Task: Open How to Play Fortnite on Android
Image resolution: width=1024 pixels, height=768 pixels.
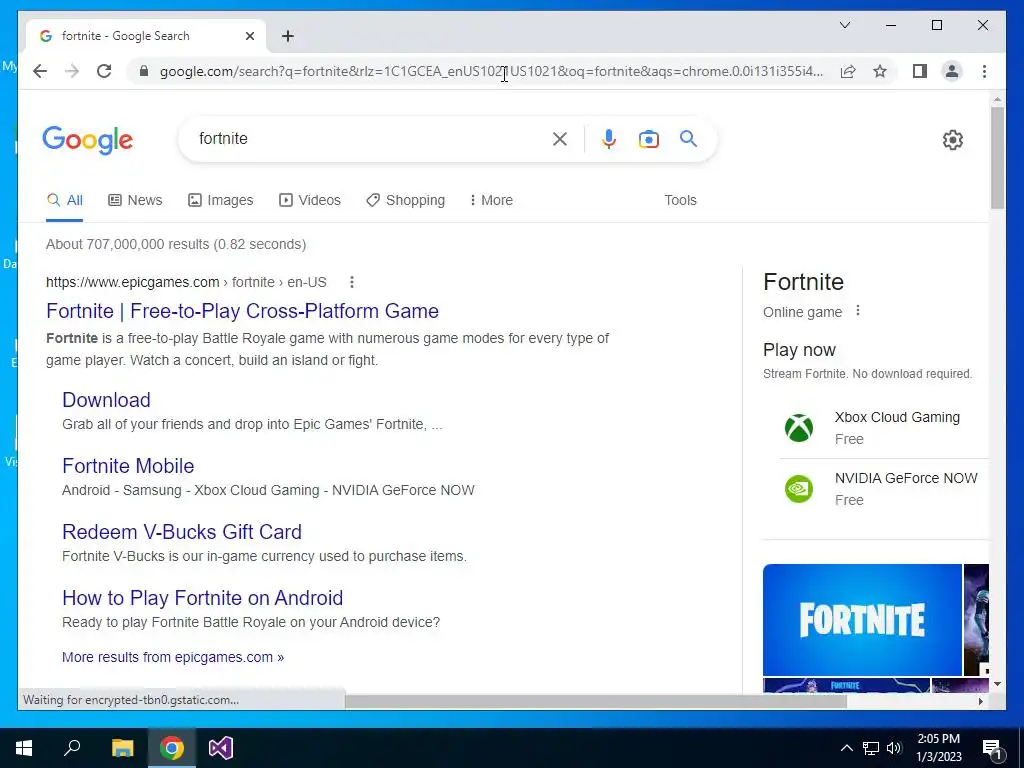Action: click(x=202, y=598)
